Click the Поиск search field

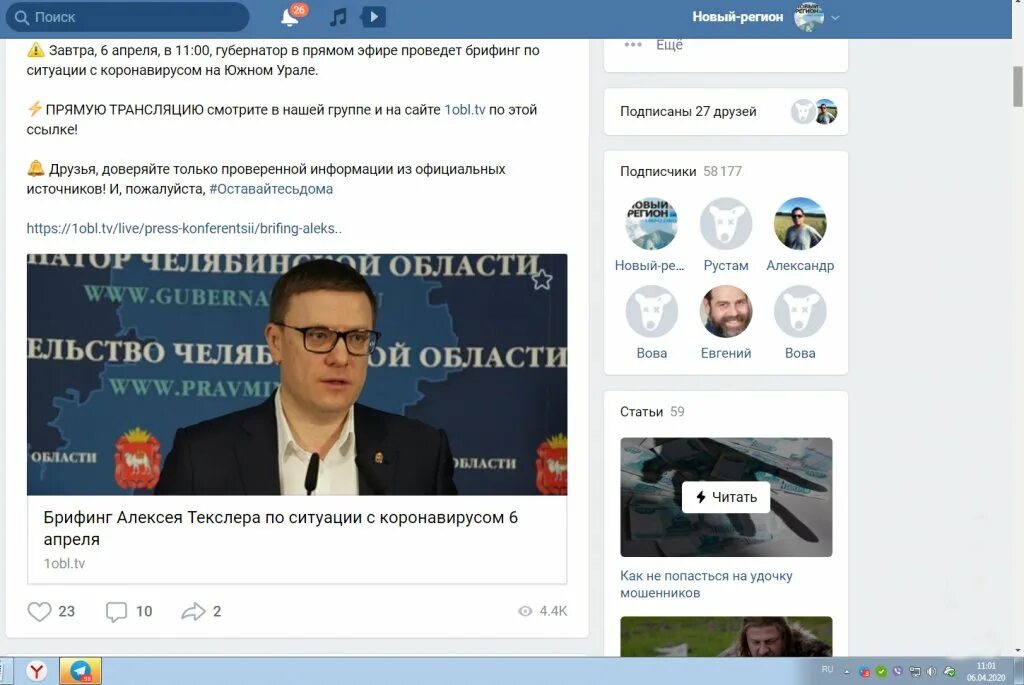click(x=127, y=17)
